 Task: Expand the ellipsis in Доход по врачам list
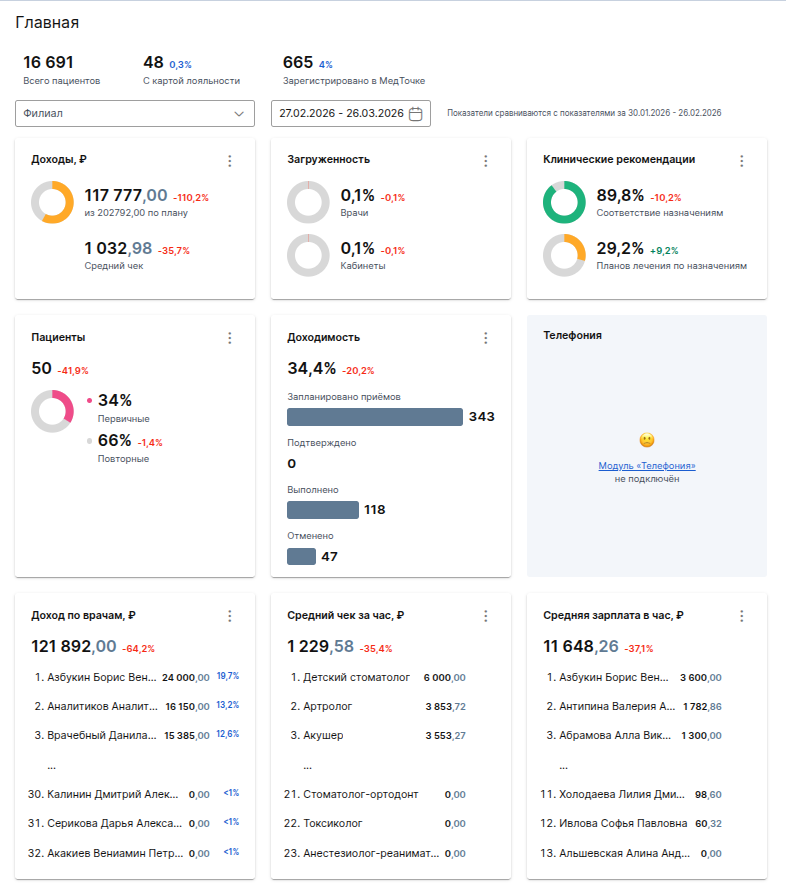tap(52, 766)
